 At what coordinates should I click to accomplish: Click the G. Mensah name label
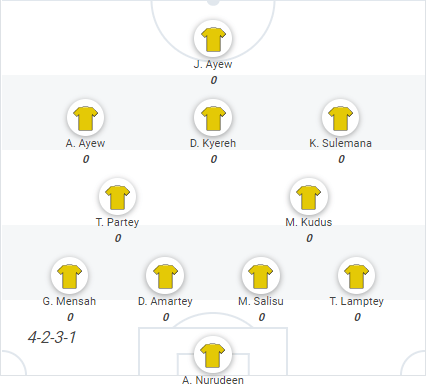click(69, 301)
